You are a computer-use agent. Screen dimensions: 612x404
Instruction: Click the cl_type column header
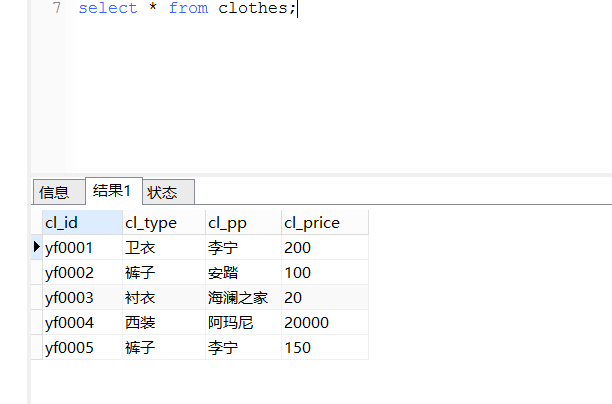164,222
